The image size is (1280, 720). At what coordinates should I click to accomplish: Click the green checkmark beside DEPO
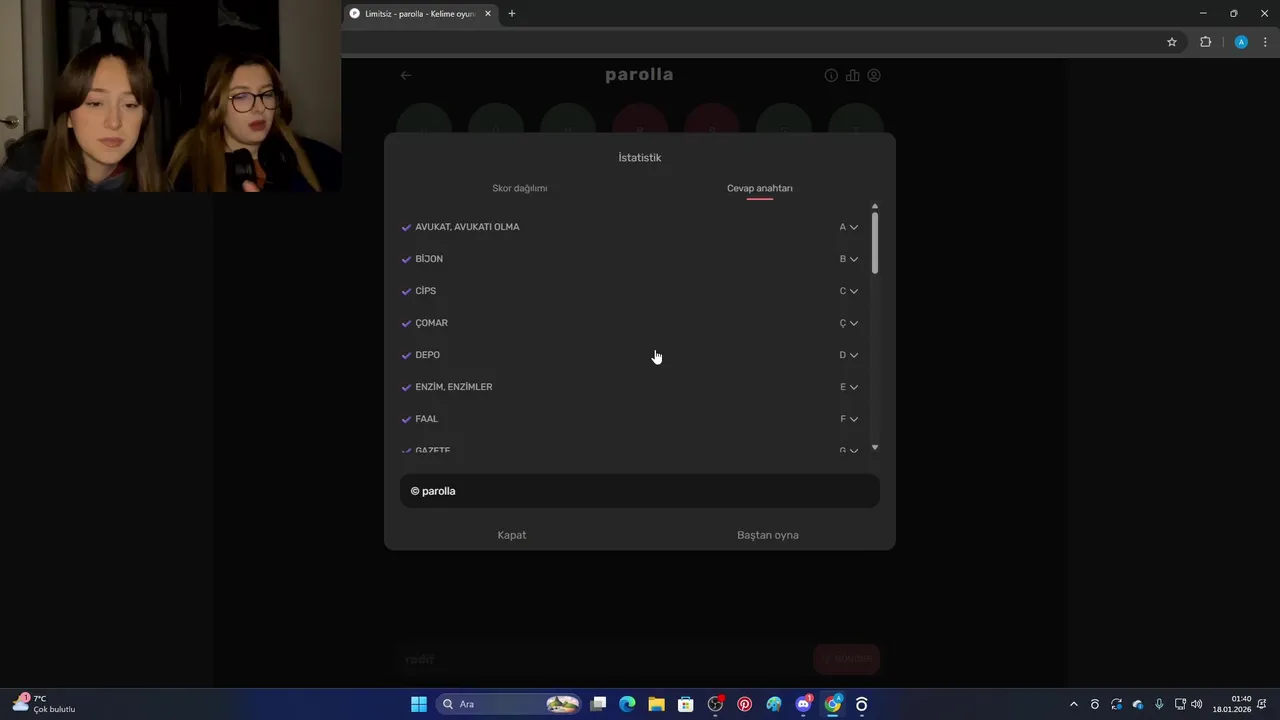[x=406, y=355]
